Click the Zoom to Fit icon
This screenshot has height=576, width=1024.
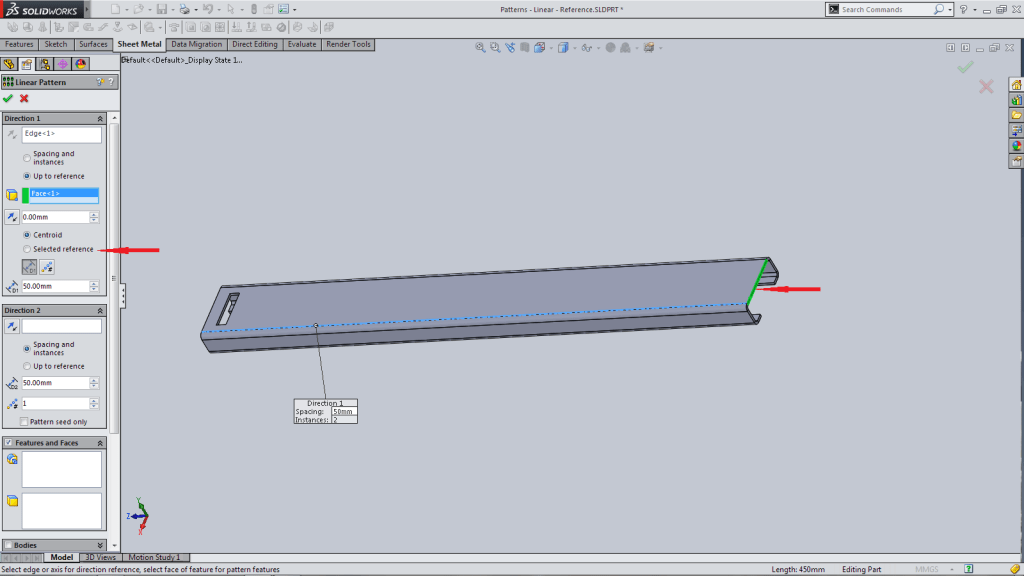click(x=480, y=47)
